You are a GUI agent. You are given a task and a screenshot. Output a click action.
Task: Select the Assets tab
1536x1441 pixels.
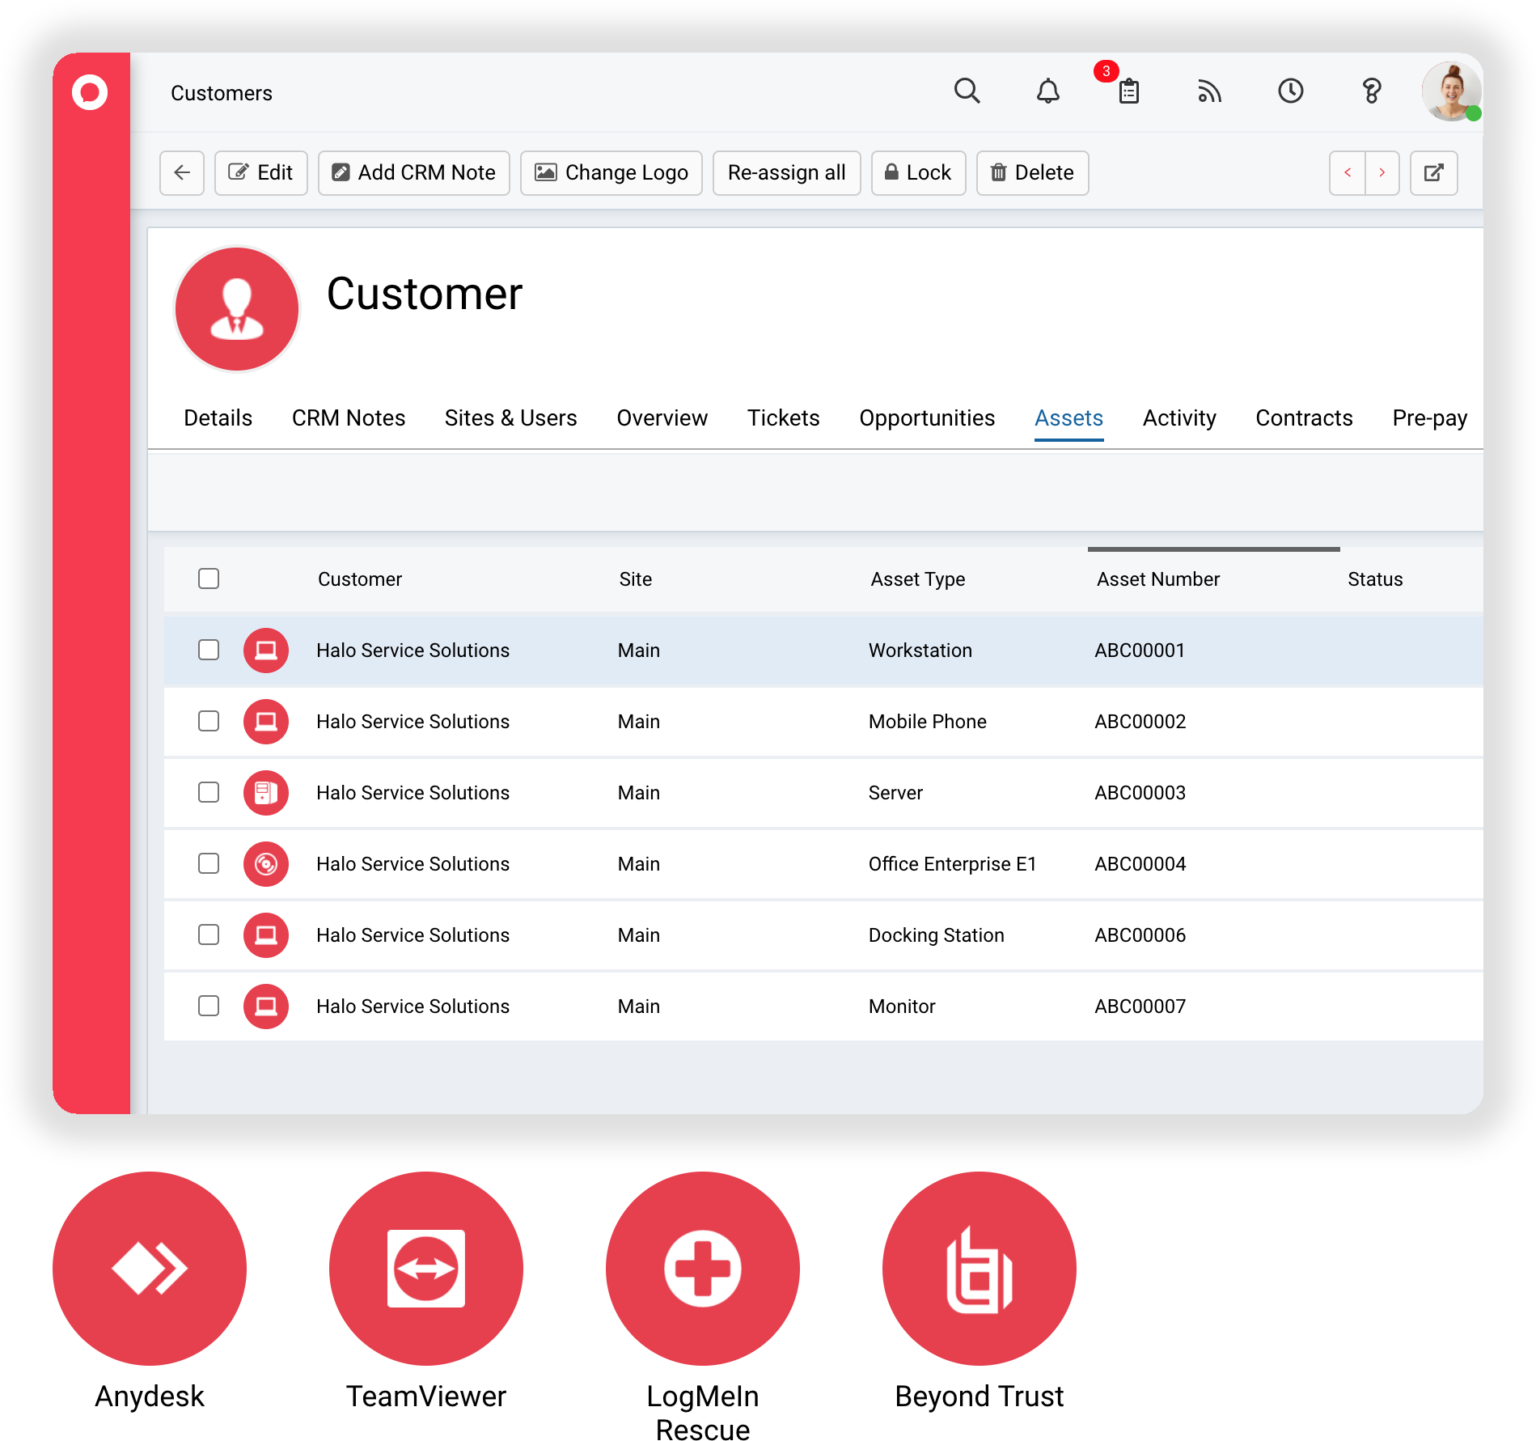coord(1069,418)
